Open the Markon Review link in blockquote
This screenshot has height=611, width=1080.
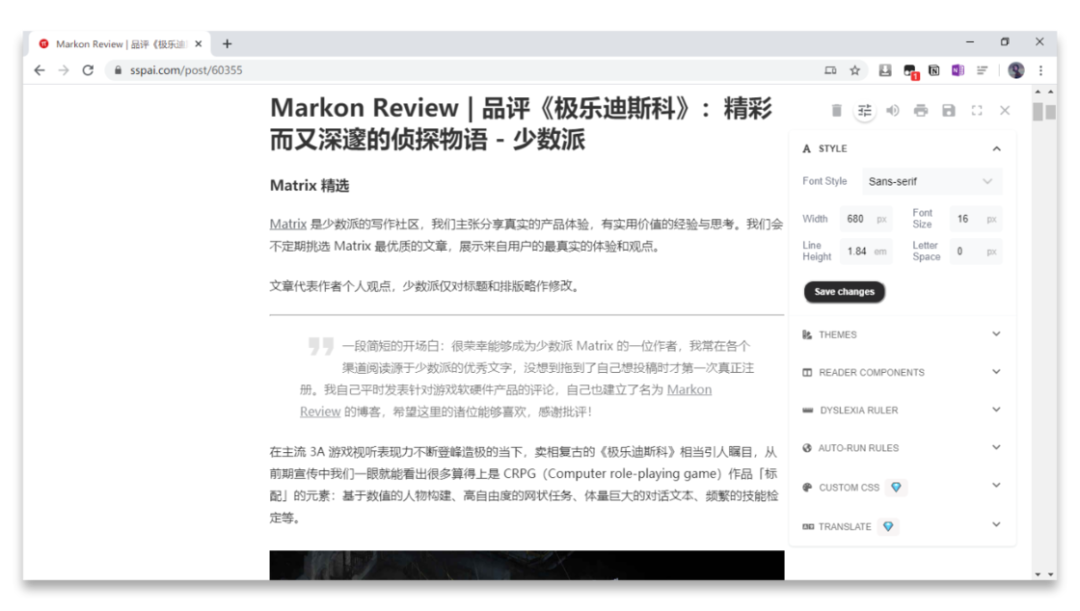(689, 390)
